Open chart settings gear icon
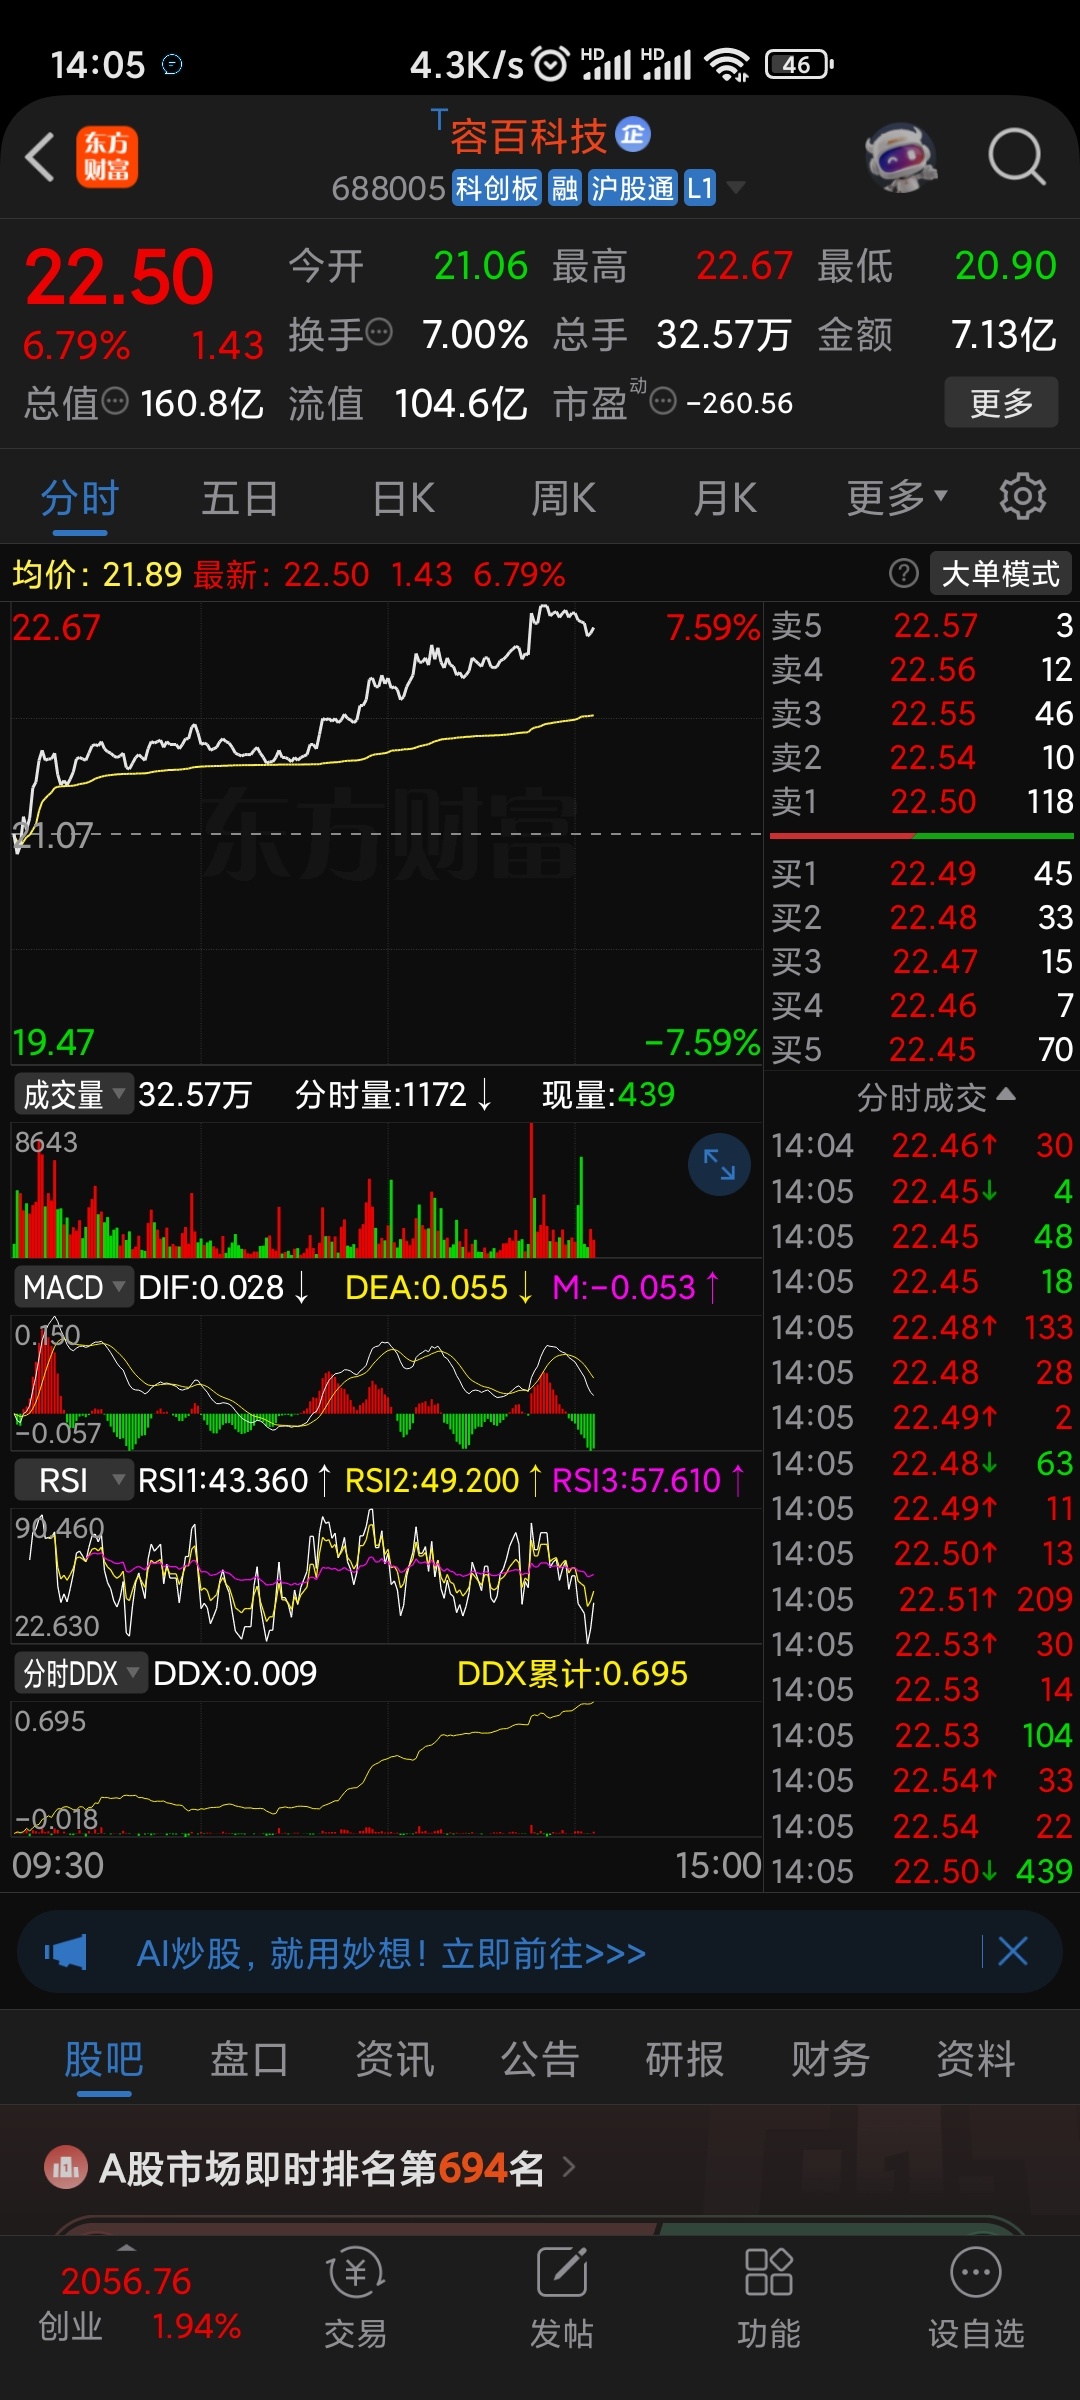Image resolution: width=1080 pixels, height=2400 pixels. tap(1022, 497)
